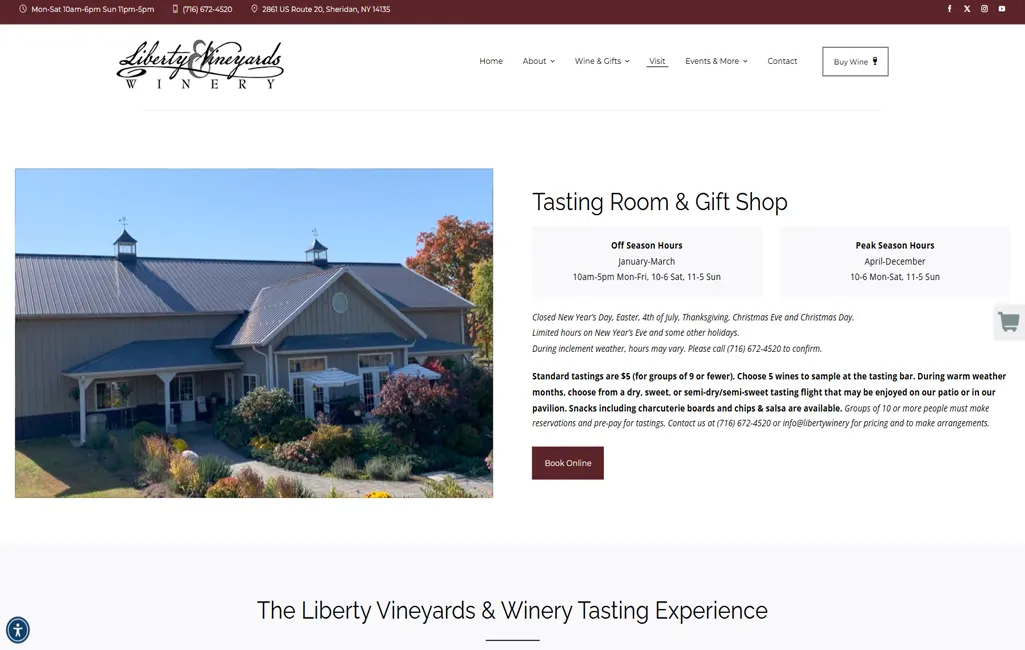The width and height of the screenshot is (1025, 650).
Task: Click the location pin icon
Action: pos(254,9)
